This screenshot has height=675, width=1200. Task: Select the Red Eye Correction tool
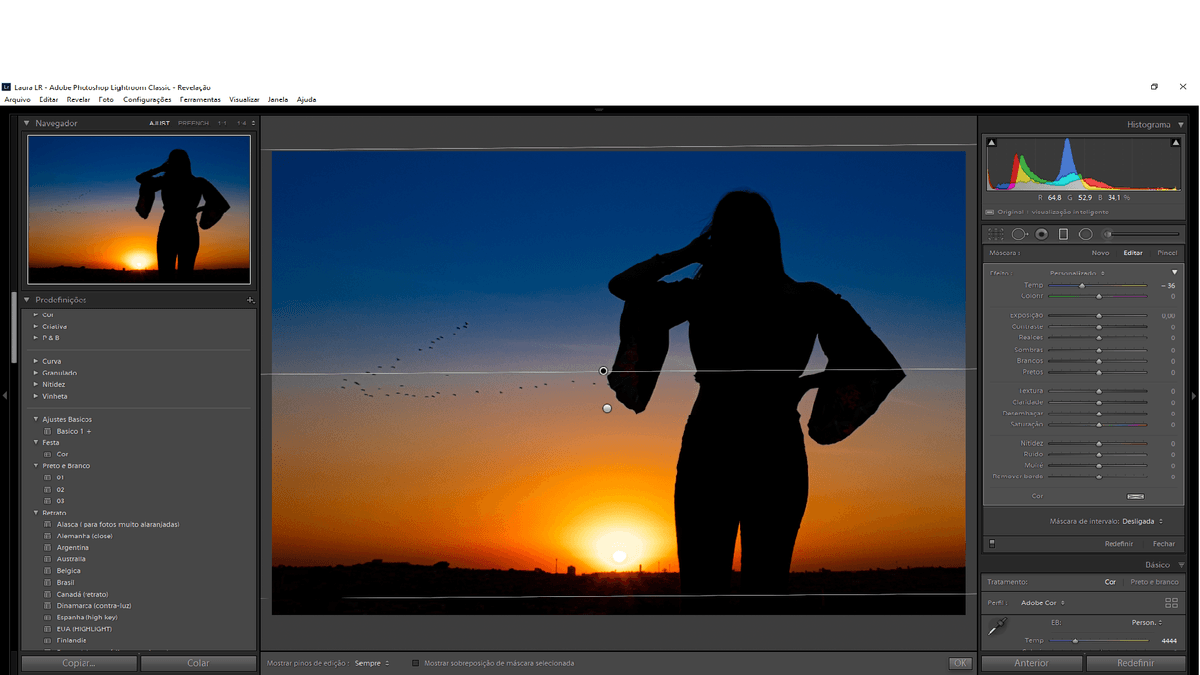[1041, 234]
